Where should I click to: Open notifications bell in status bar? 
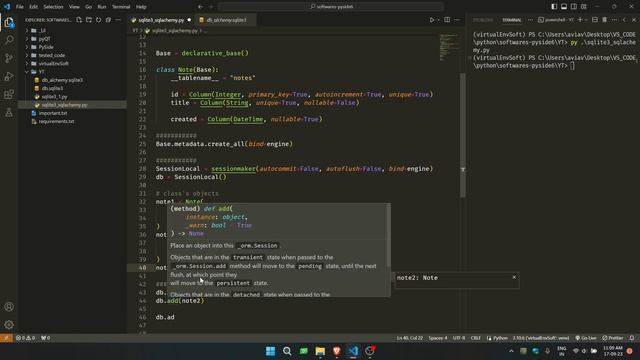(x=632, y=338)
